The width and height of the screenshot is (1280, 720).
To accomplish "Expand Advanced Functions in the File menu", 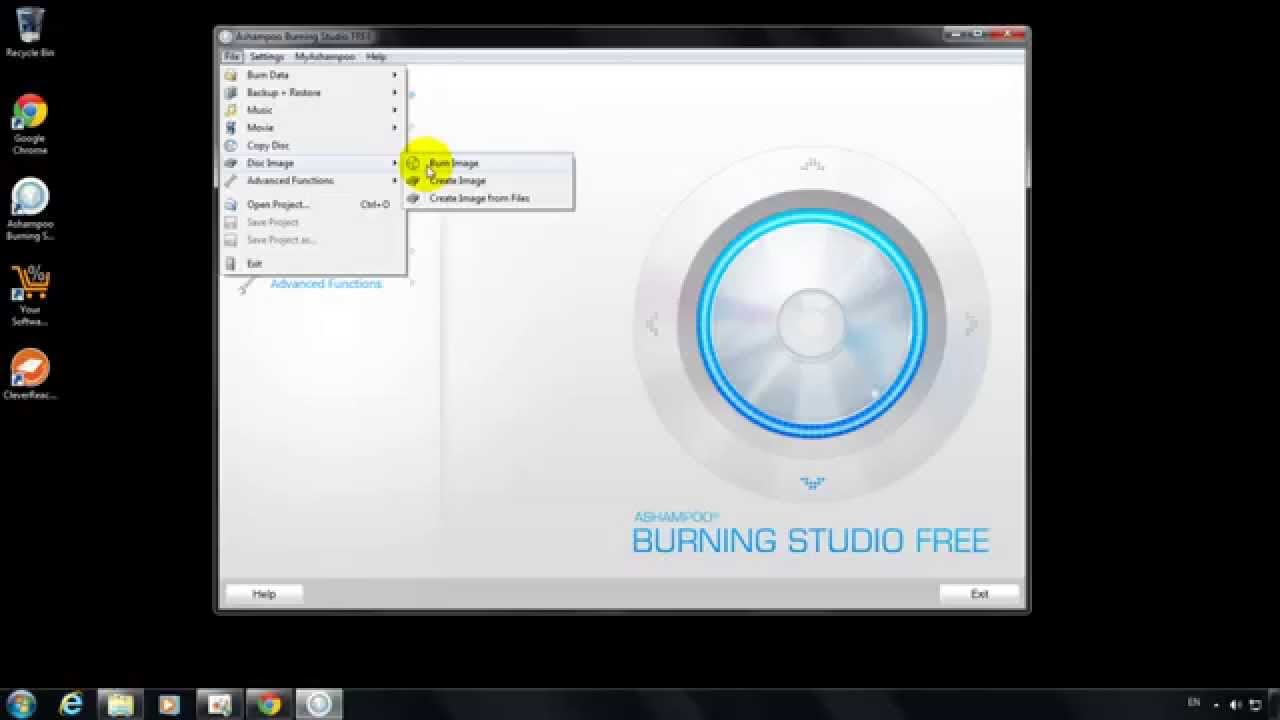I will 313,181.
